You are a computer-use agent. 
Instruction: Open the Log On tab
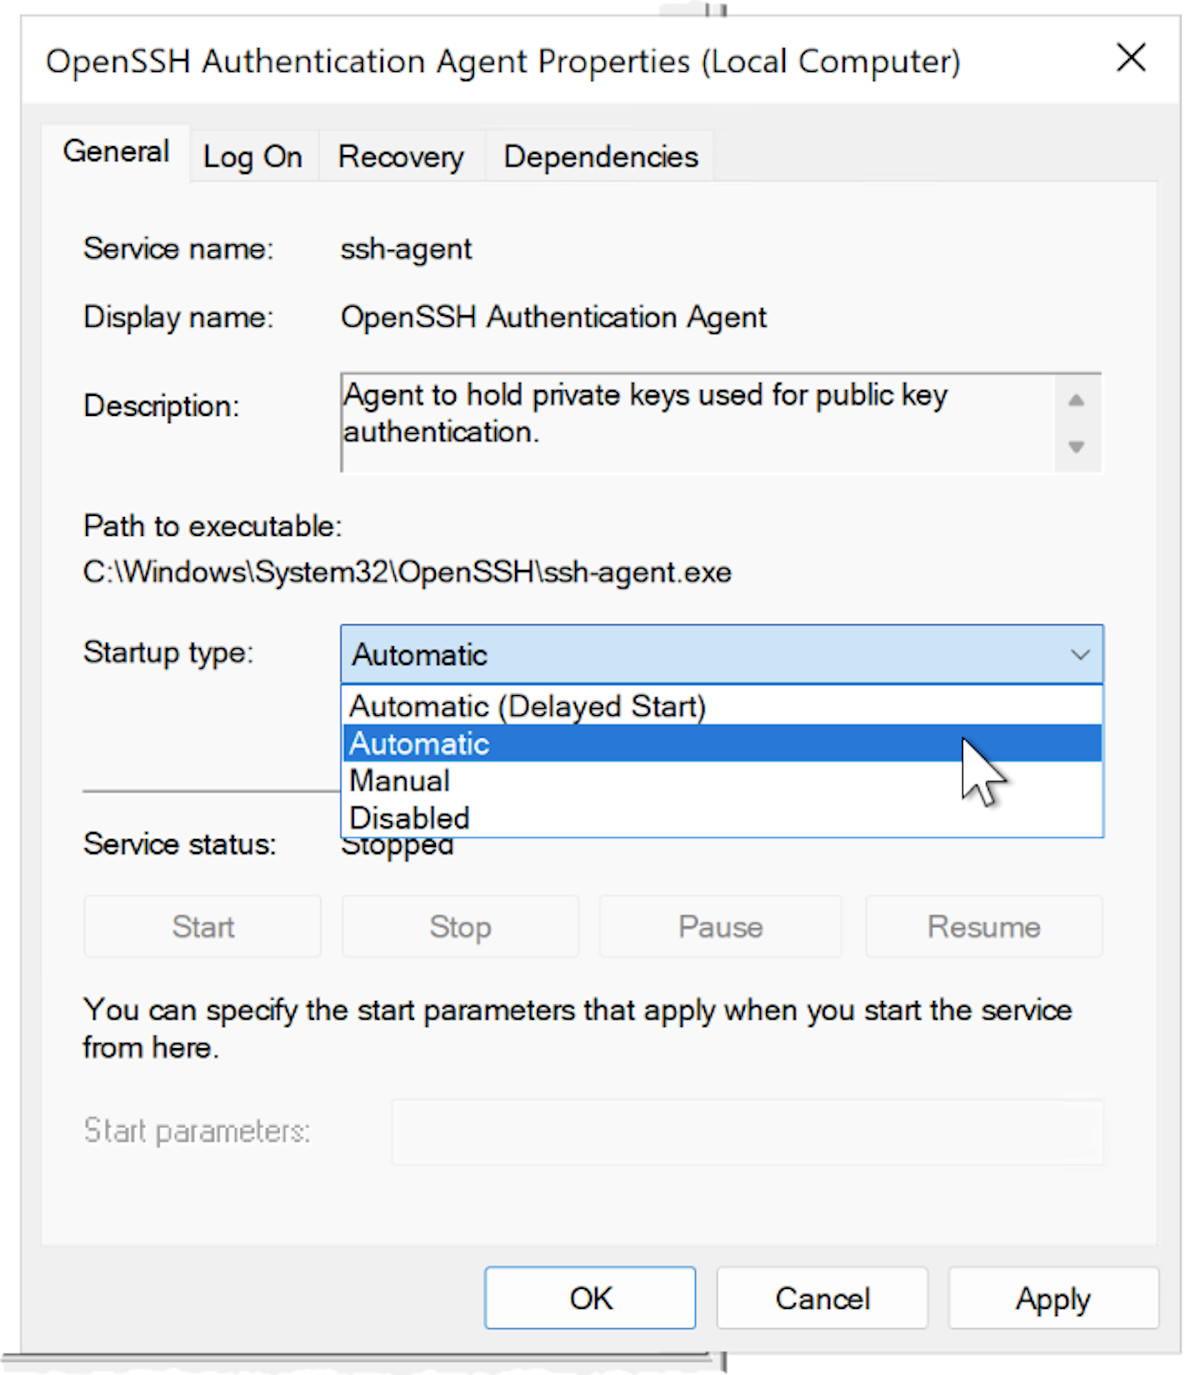pos(253,157)
